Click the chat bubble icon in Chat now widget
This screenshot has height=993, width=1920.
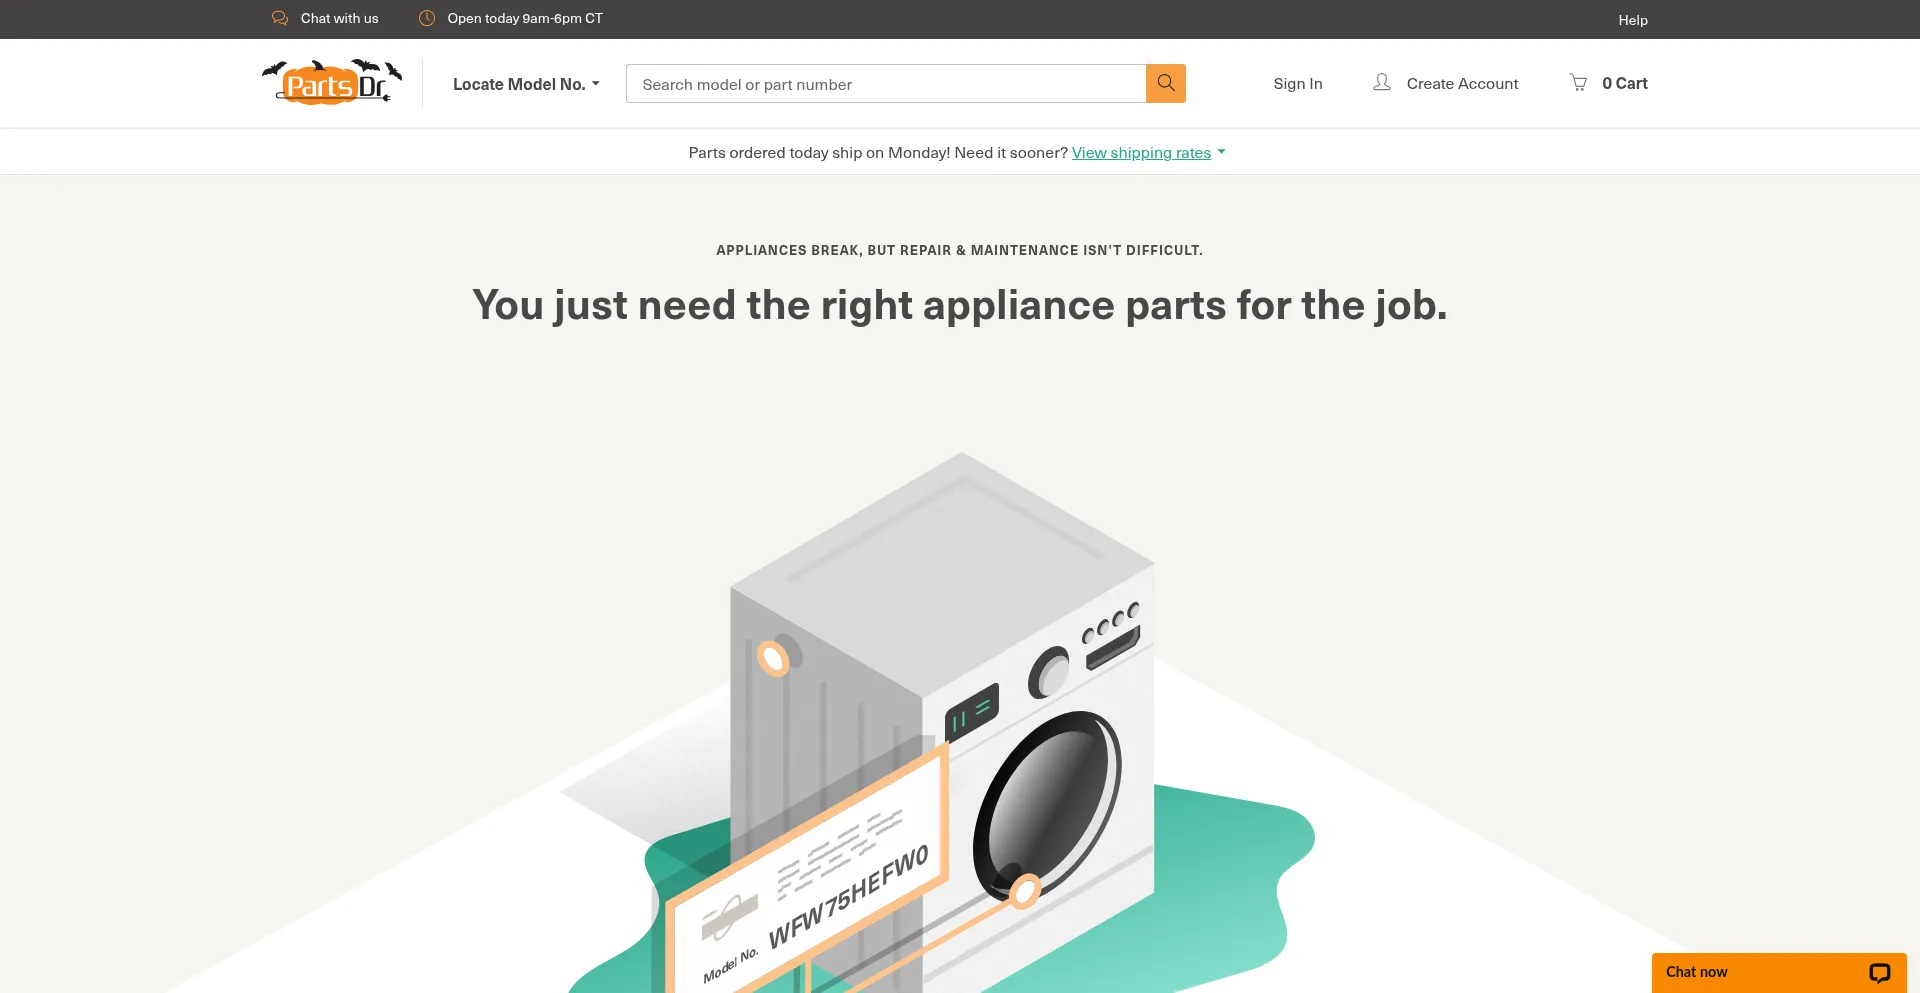point(1879,973)
